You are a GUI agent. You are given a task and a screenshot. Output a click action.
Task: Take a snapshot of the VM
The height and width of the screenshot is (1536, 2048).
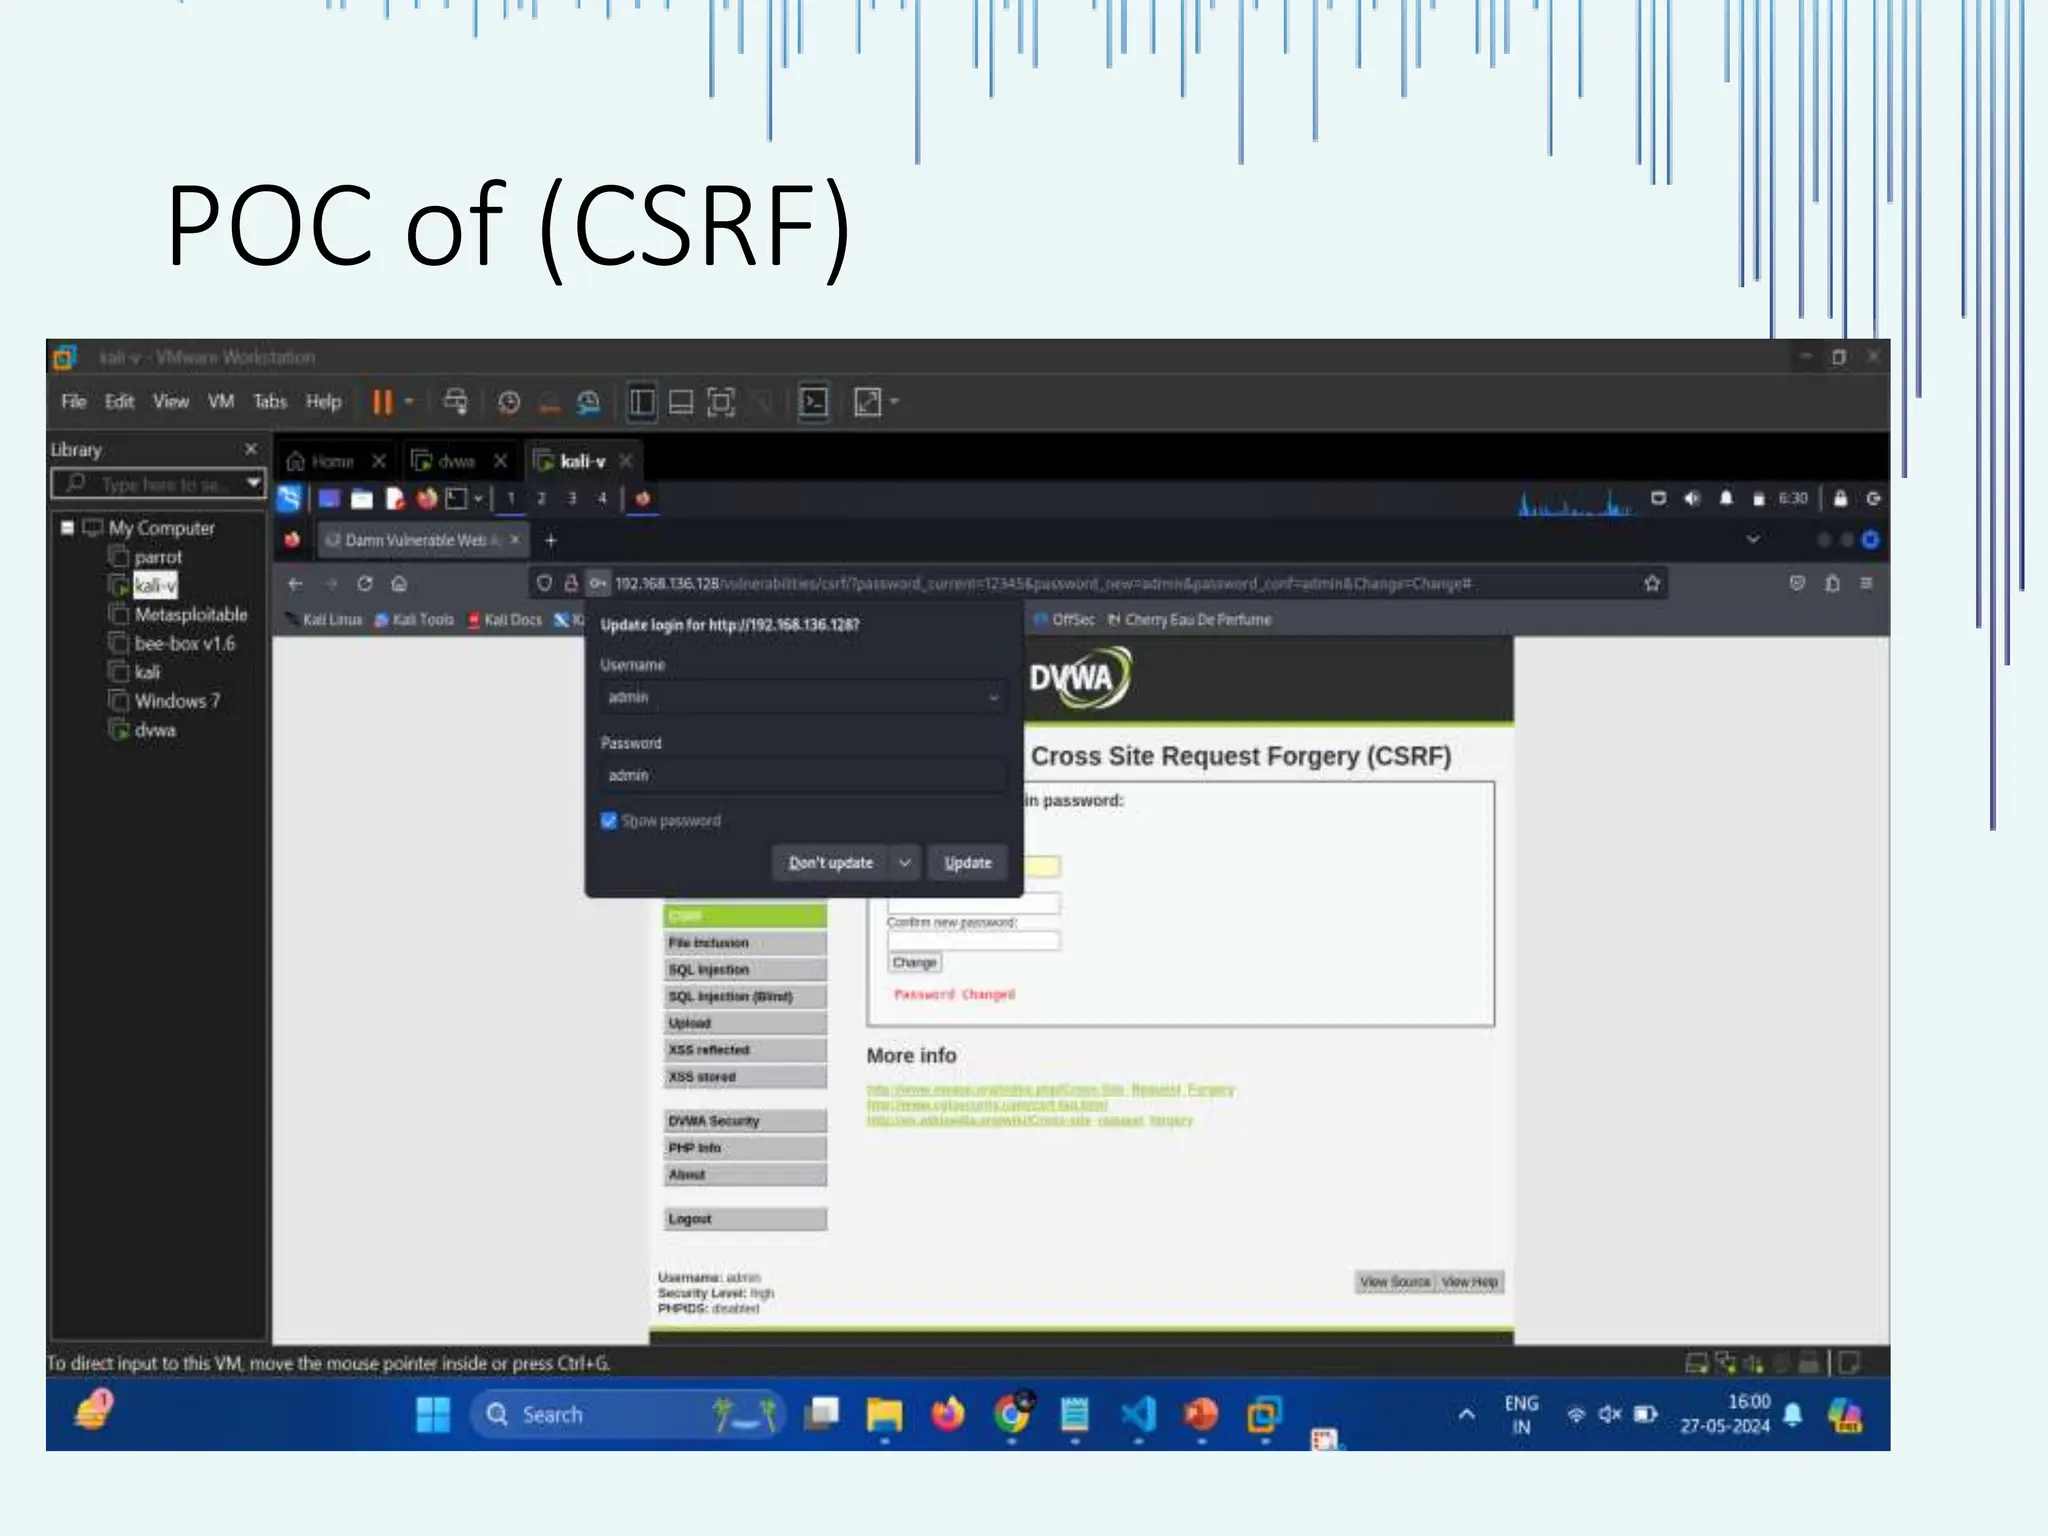509,402
